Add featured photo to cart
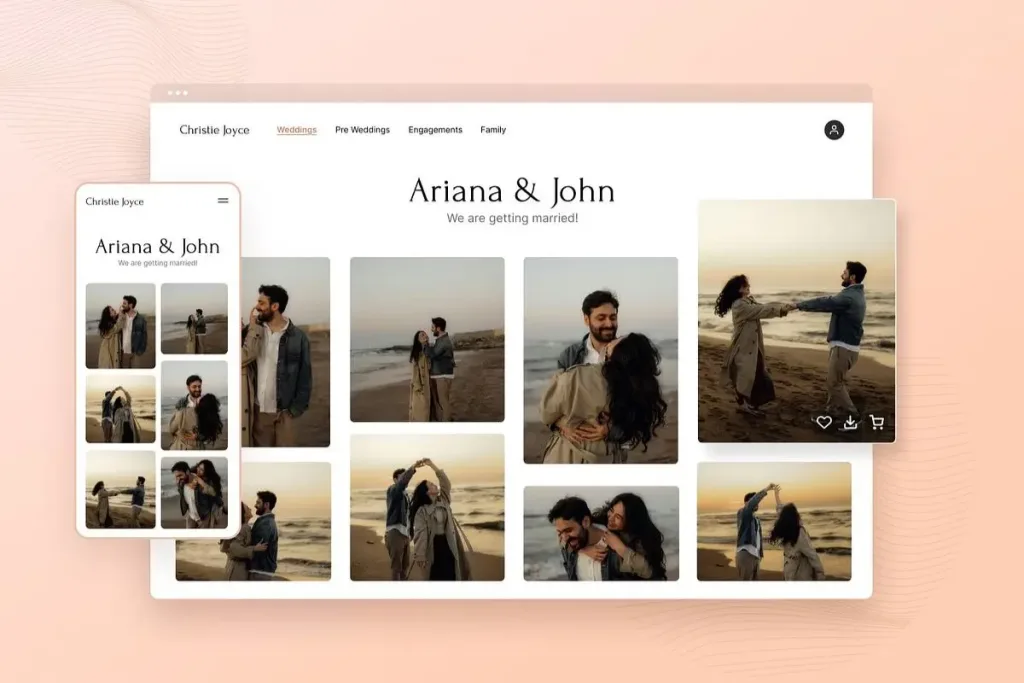This screenshot has width=1024, height=683. pyautogui.click(x=877, y=422)
